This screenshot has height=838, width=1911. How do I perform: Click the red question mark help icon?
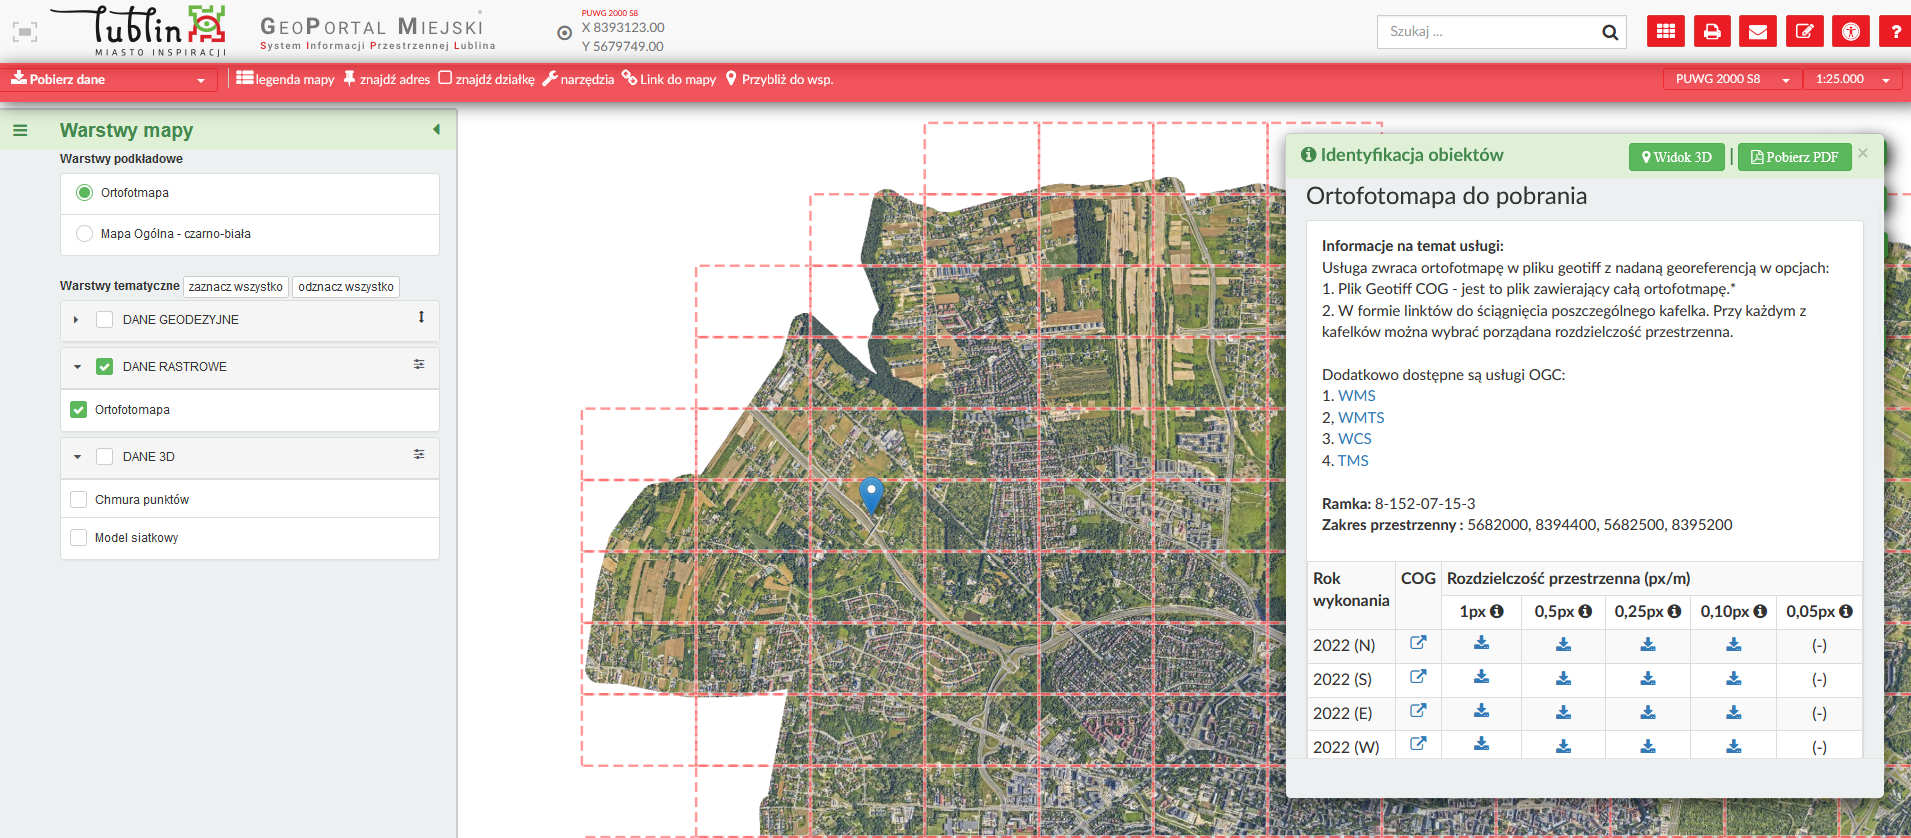click(1895, 32)
